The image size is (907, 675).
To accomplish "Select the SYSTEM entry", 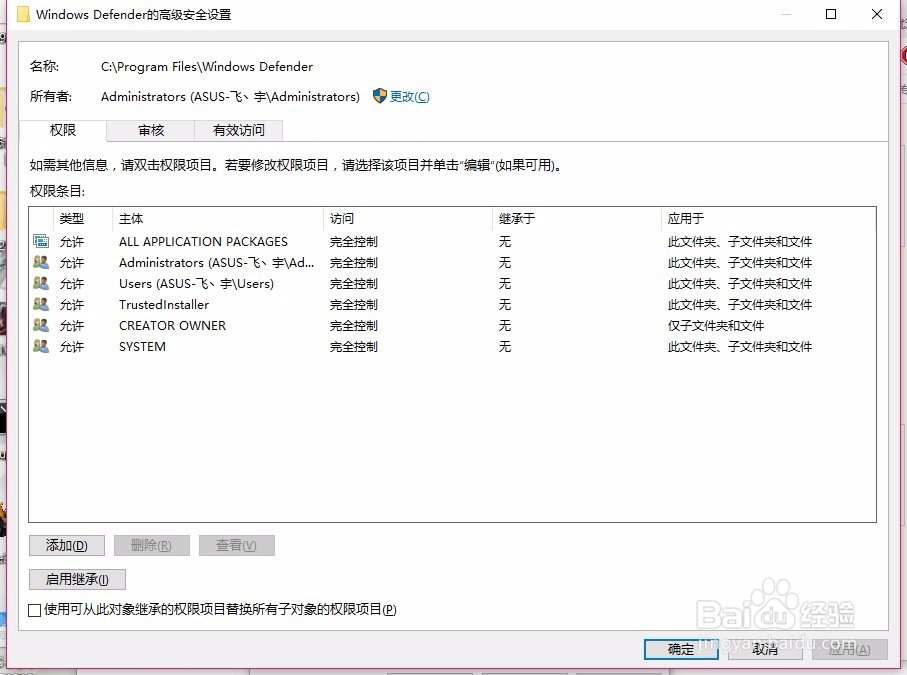I will (x=142, y=346).
